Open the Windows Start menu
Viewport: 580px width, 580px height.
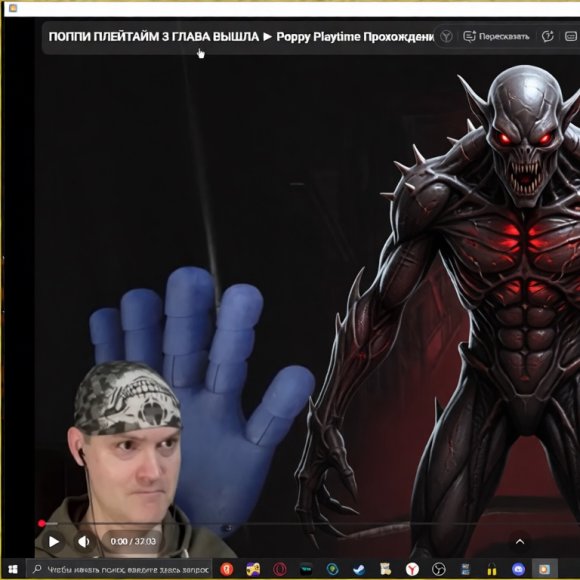[13, 569]
